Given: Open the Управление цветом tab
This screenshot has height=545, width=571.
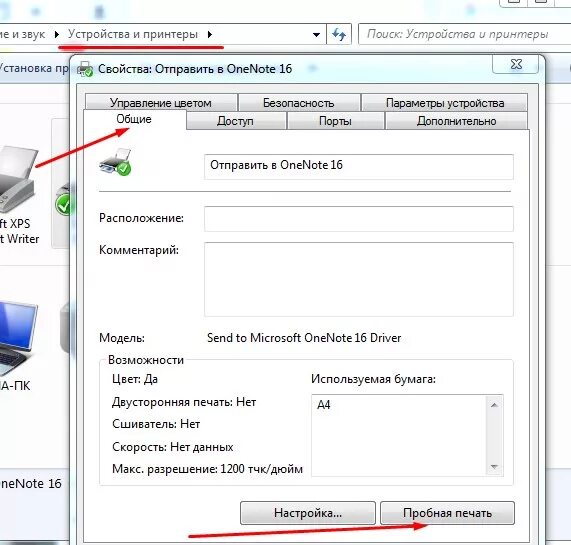Looking at the screenshot, I should (161, 103).
